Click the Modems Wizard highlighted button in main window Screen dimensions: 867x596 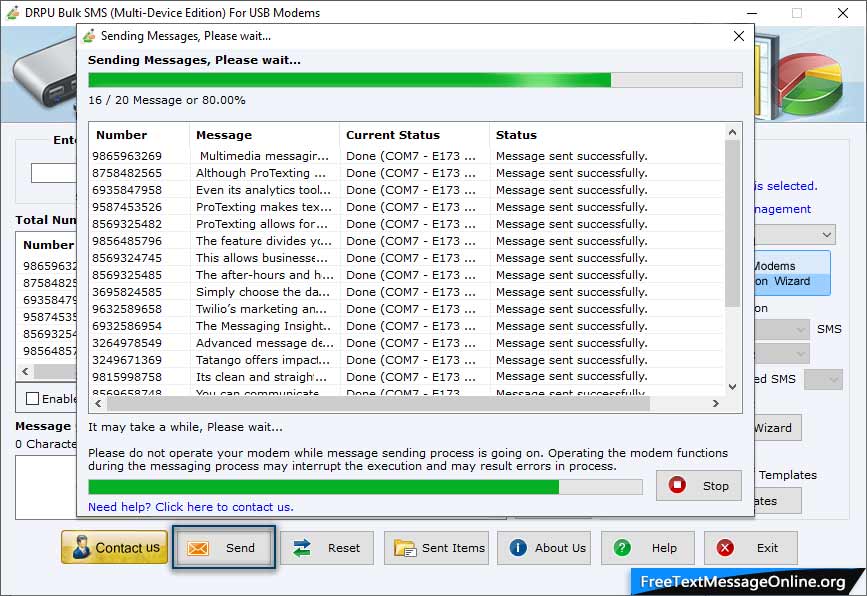[792, 273]
